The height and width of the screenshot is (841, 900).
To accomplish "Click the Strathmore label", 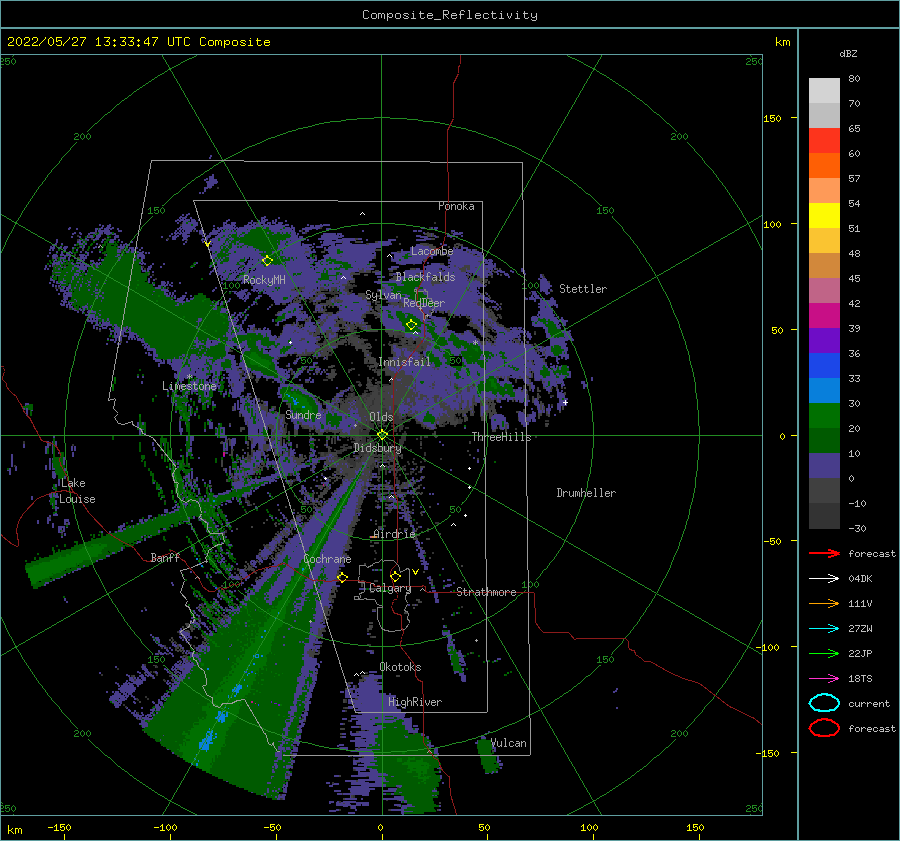I will [486, 592].
